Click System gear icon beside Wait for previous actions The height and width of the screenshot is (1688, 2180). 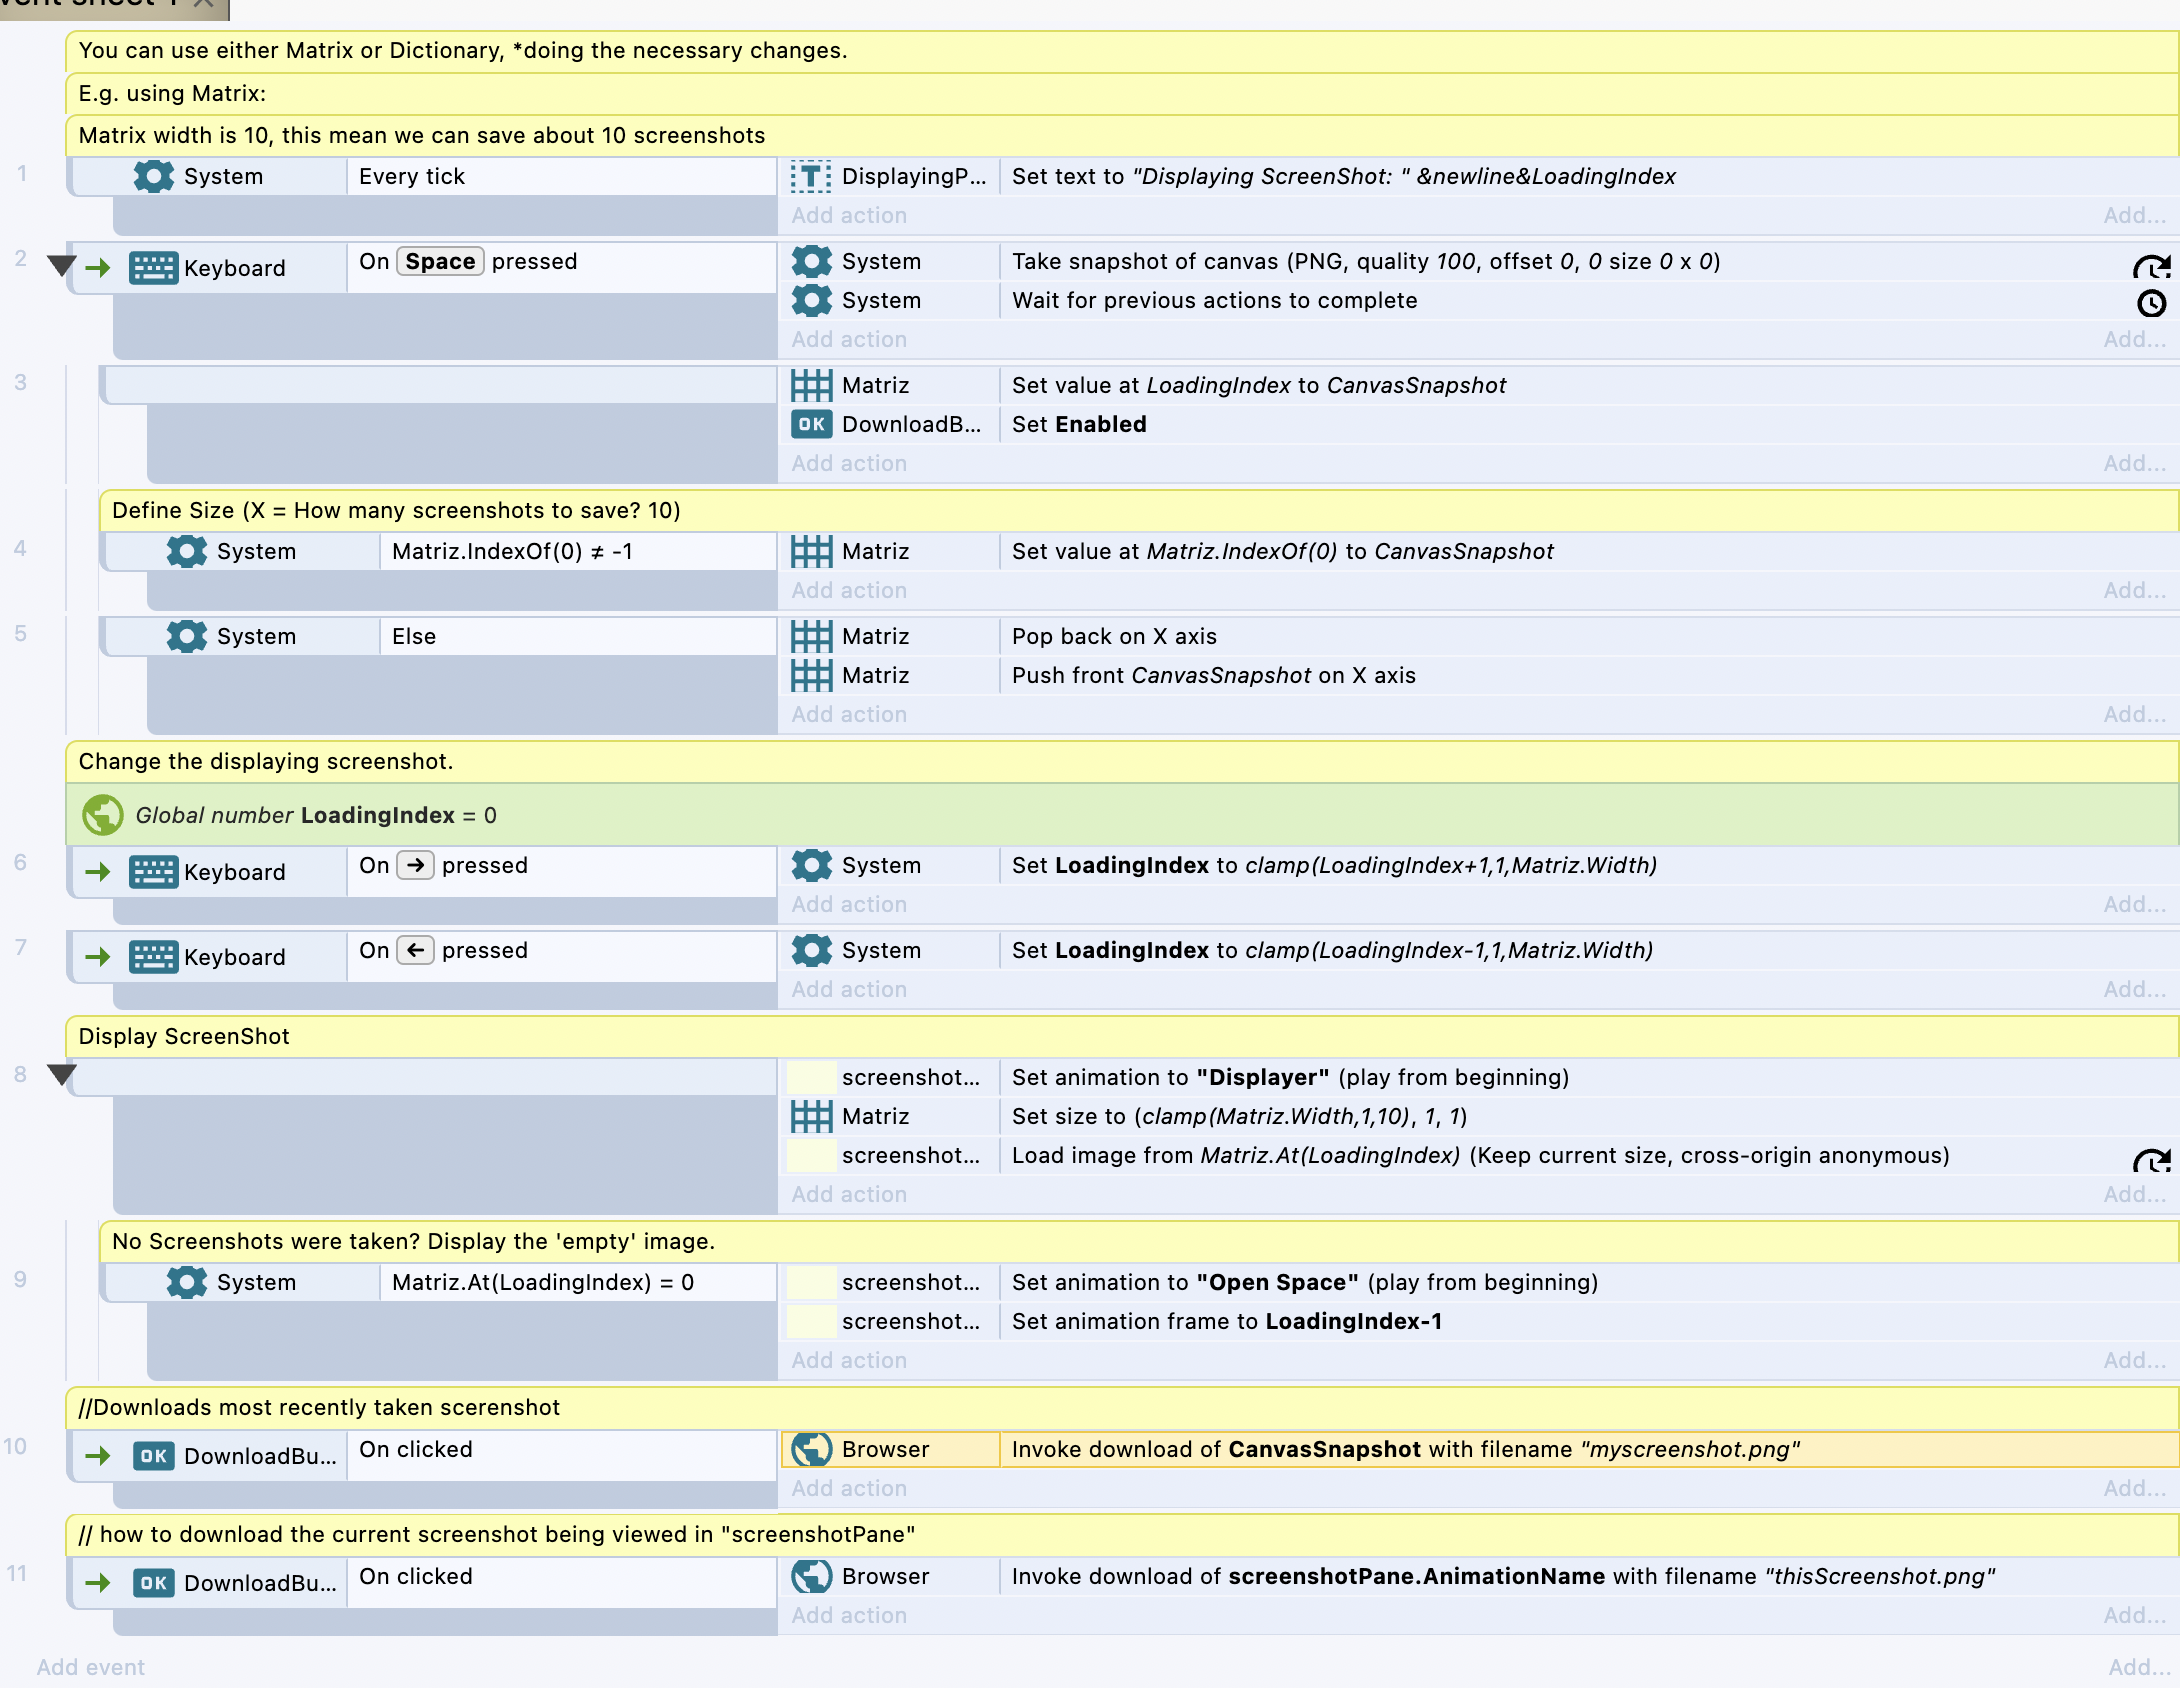[x=811, y=300]
